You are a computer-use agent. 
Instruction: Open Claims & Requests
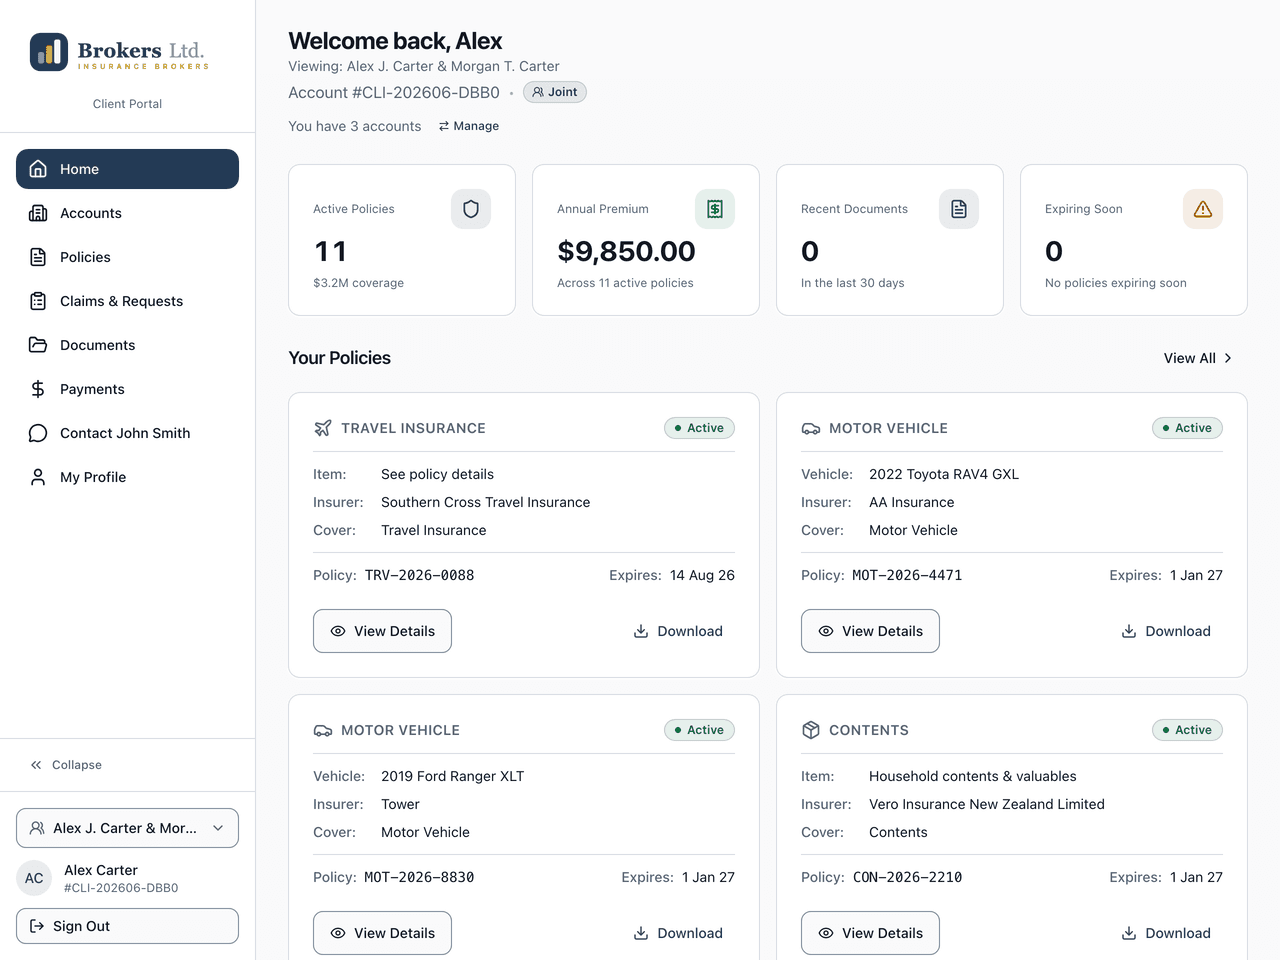click(127, 301)
